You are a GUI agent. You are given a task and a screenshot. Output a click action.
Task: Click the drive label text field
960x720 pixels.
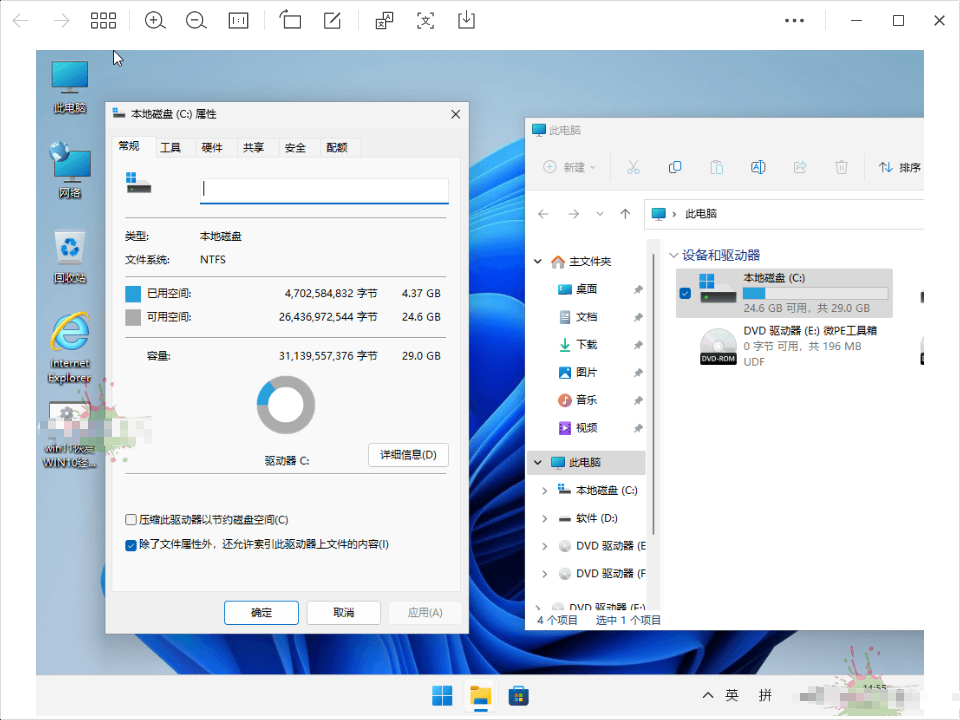pyautogui.click(x=324, y=190)
